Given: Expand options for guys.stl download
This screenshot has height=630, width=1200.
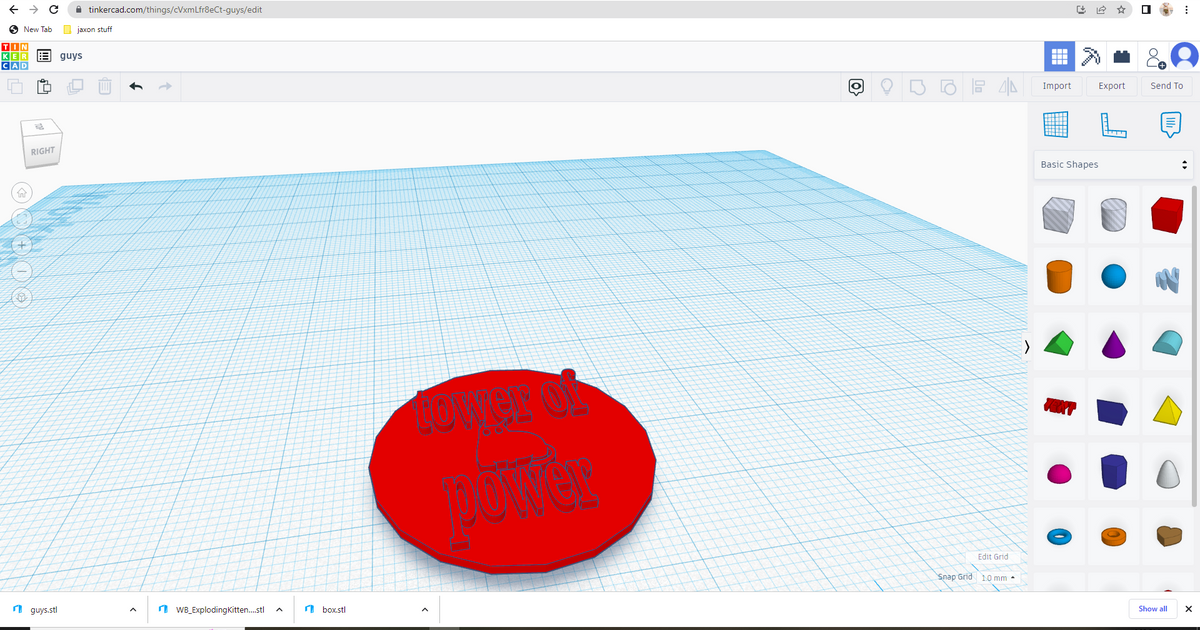Looking at the screenshot, I should [x=133, y=609].
